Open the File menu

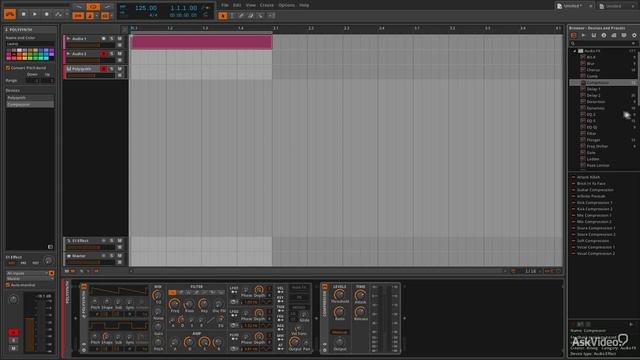point(225,5)
